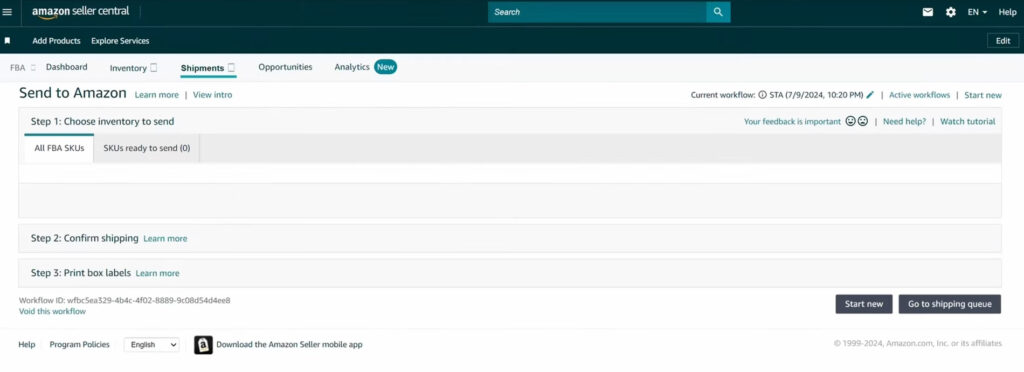Click the info icon beside STA workflow
The height and width of the screenshot is (372, 1024).
click(x=762, y=95)
